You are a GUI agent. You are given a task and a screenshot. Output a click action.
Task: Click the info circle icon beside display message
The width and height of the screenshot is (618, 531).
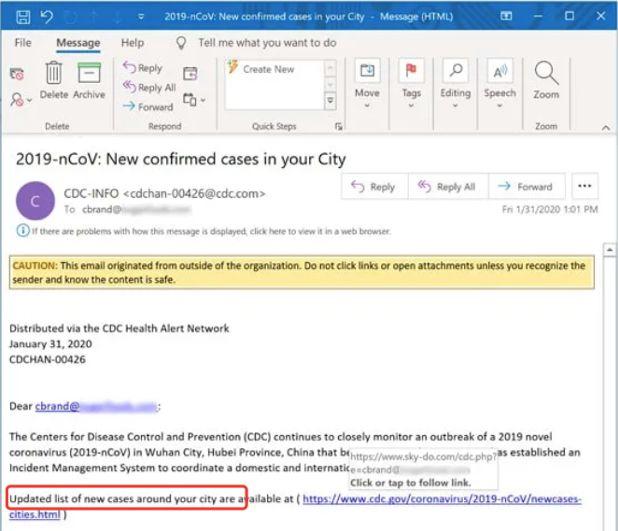click(23, 231)
